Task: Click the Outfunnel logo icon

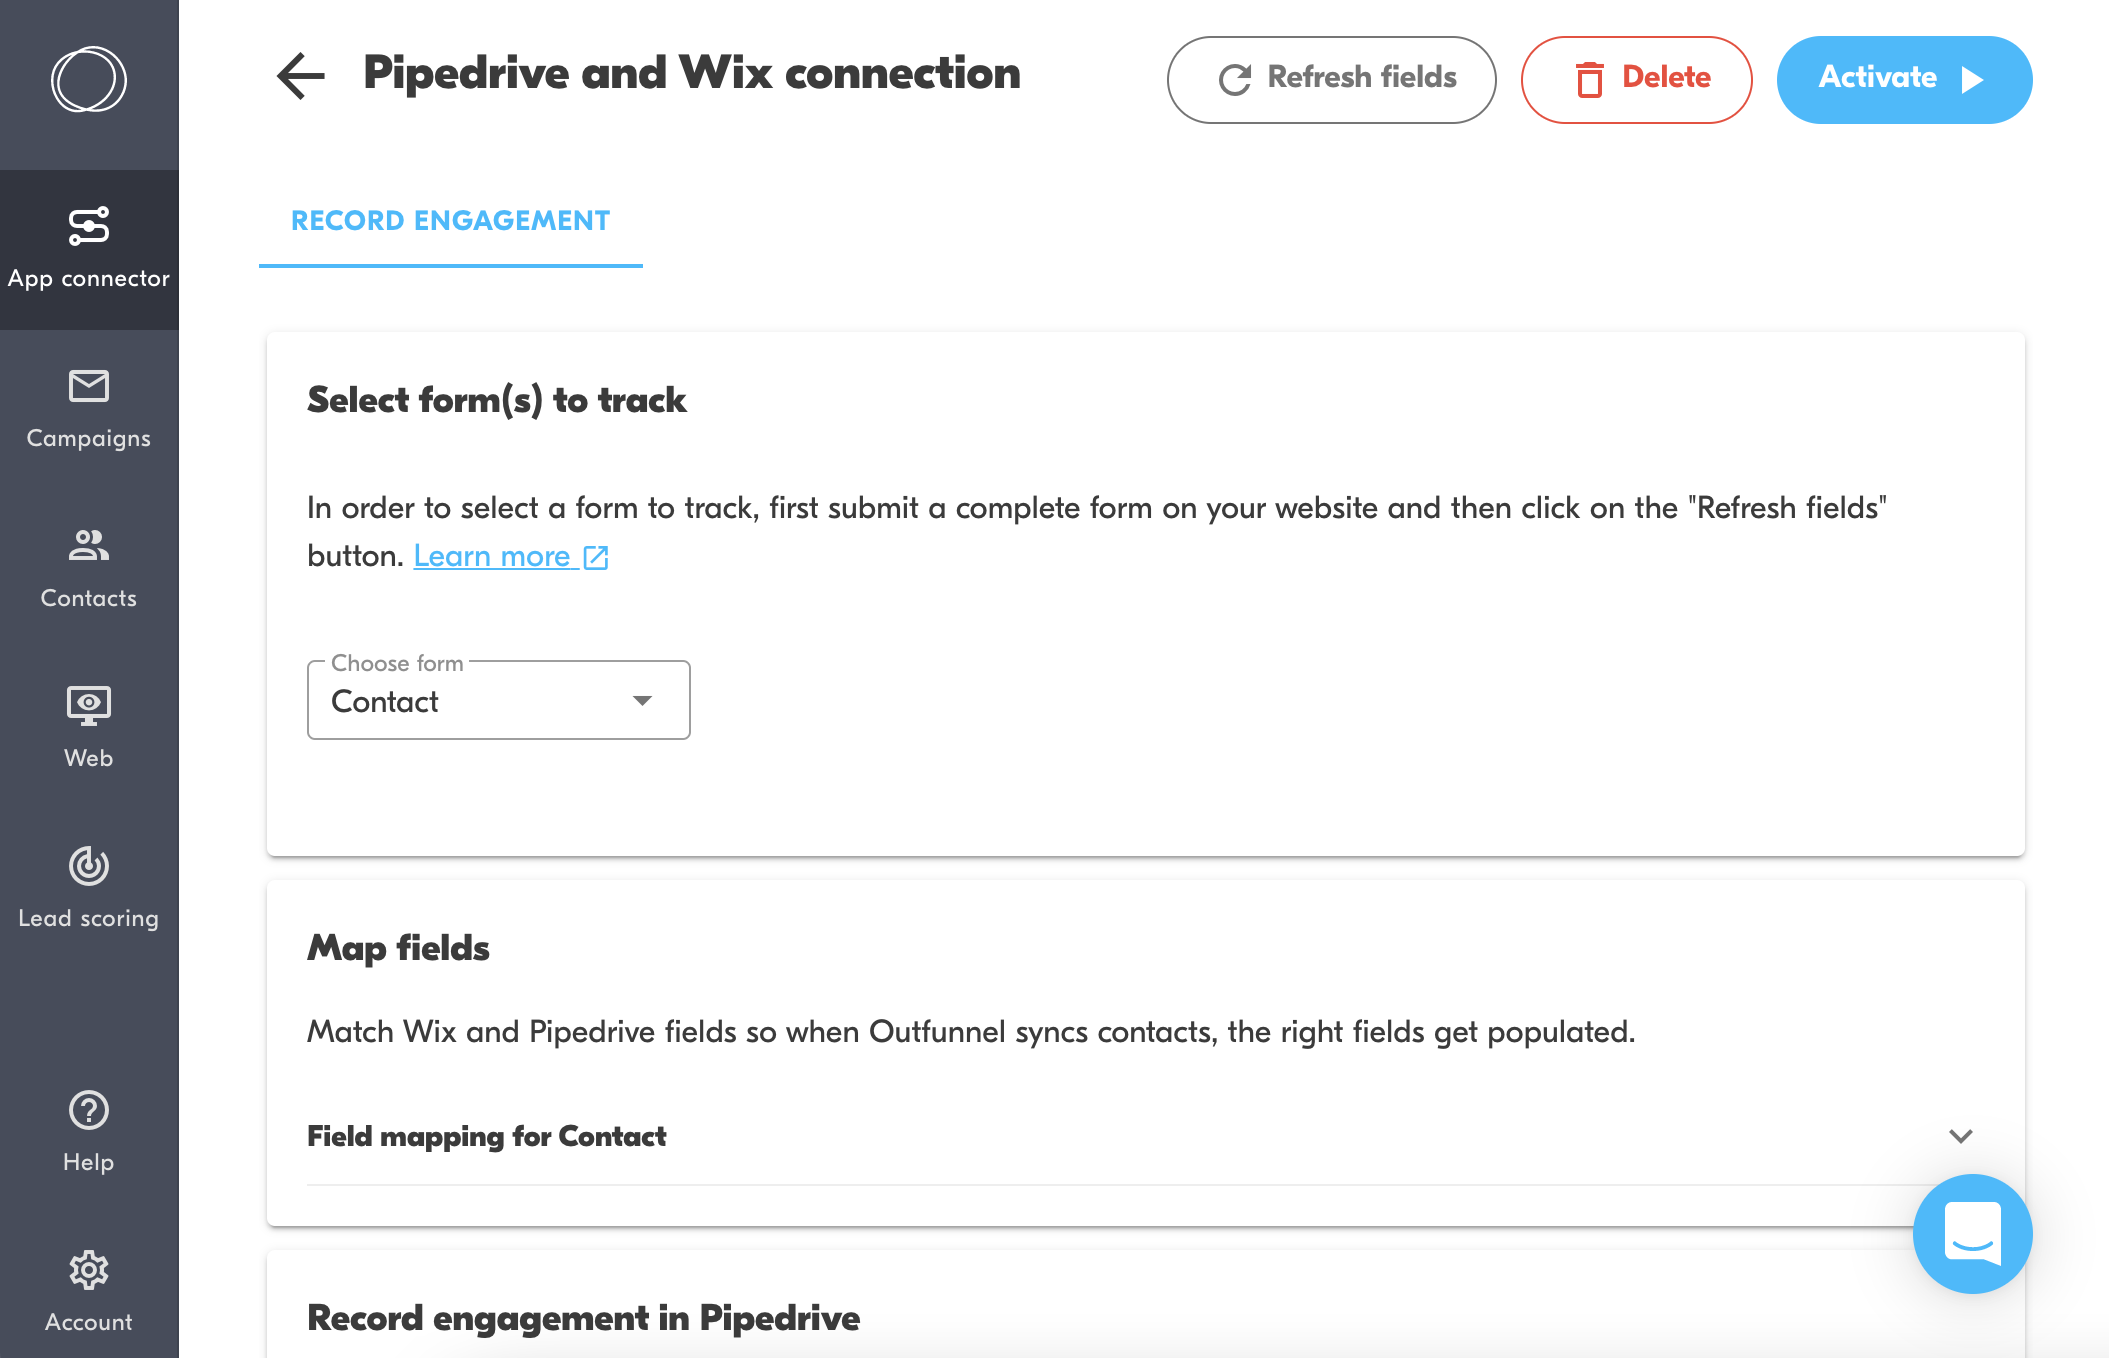Action: [x=88, y=80]
